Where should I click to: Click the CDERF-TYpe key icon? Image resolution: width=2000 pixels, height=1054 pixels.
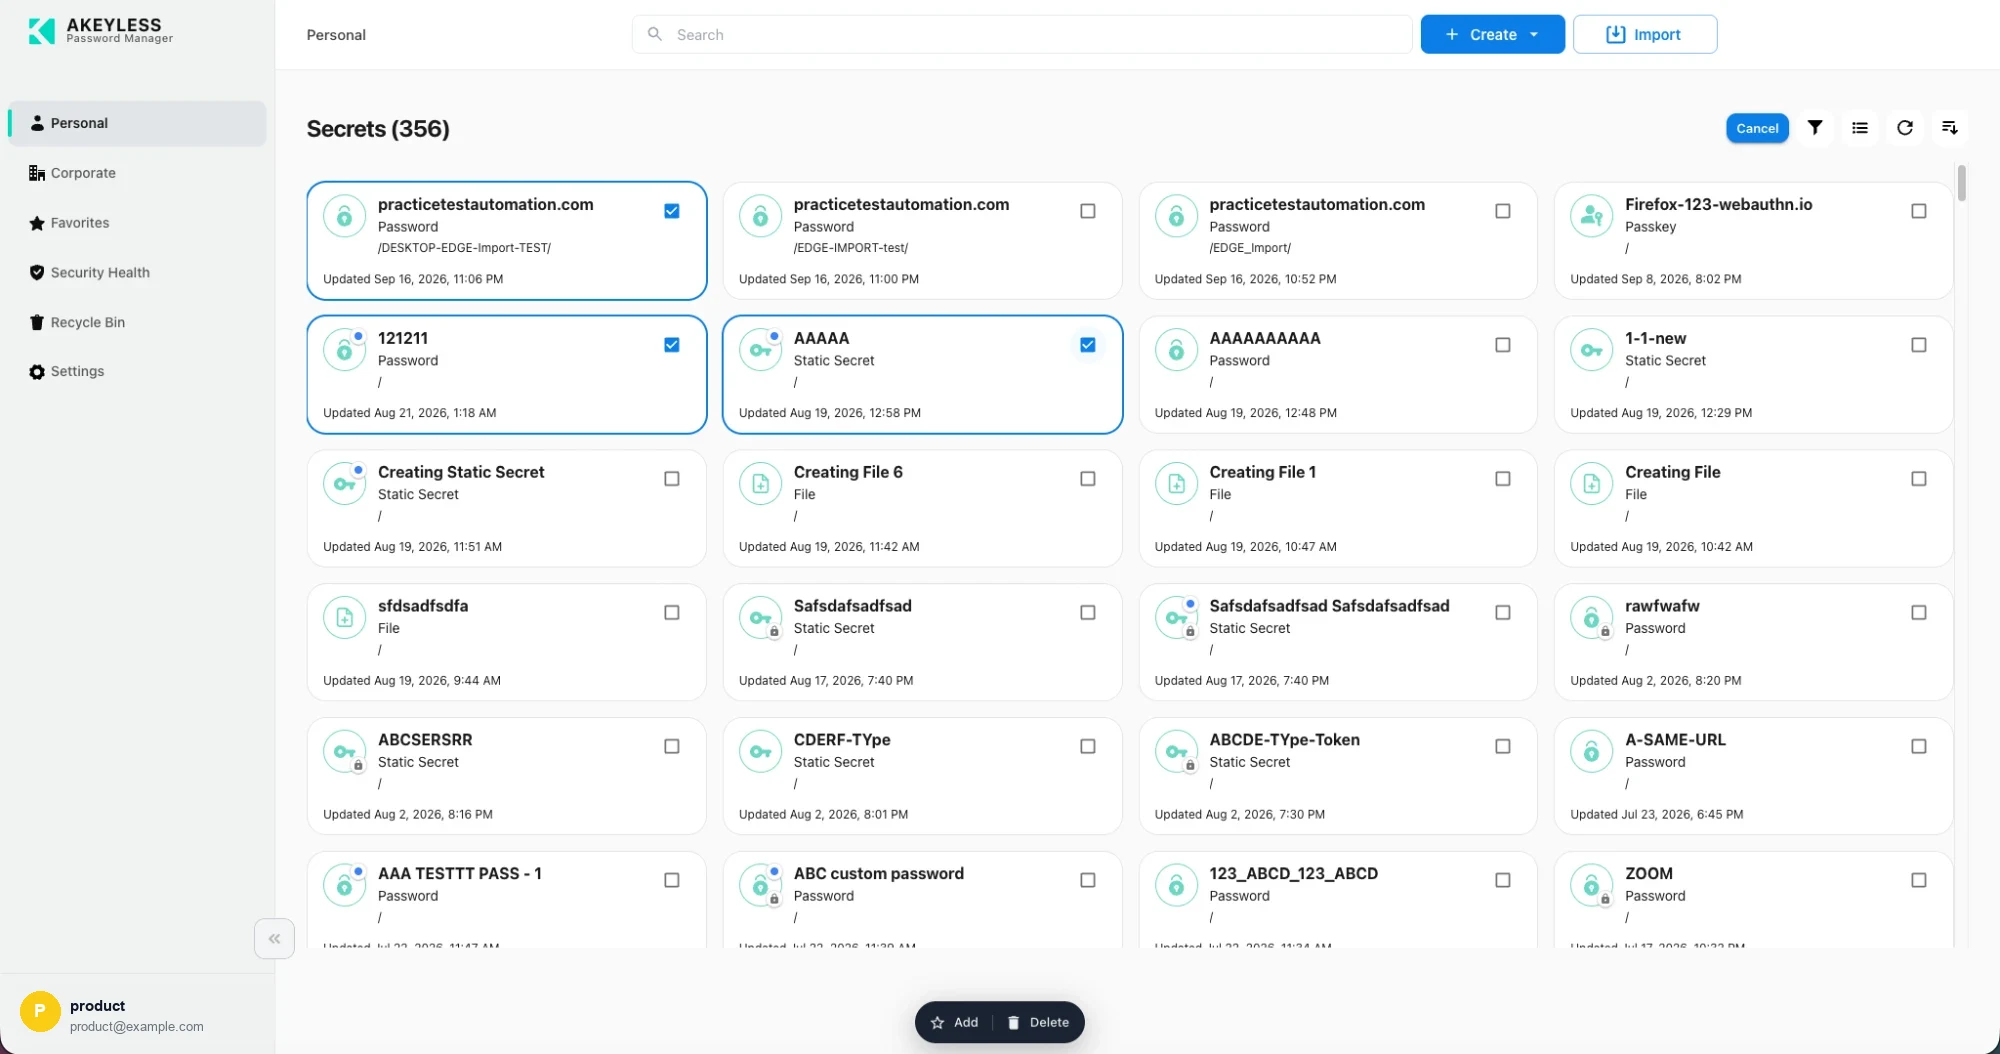(x=760, y=751)
